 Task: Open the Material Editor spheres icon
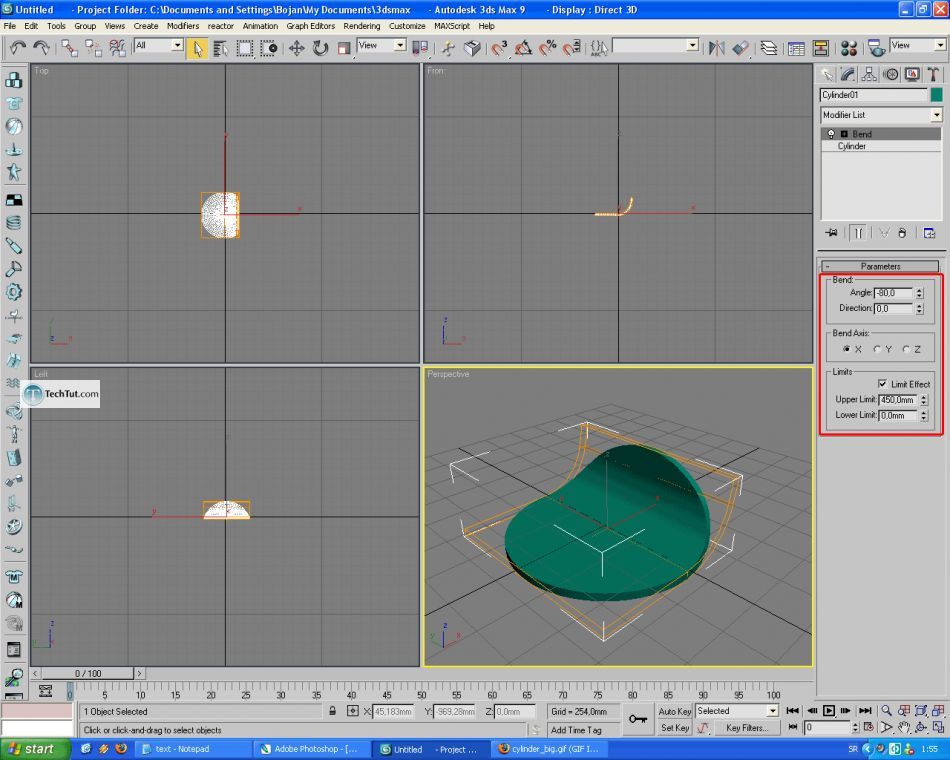[x=849, y=48]
